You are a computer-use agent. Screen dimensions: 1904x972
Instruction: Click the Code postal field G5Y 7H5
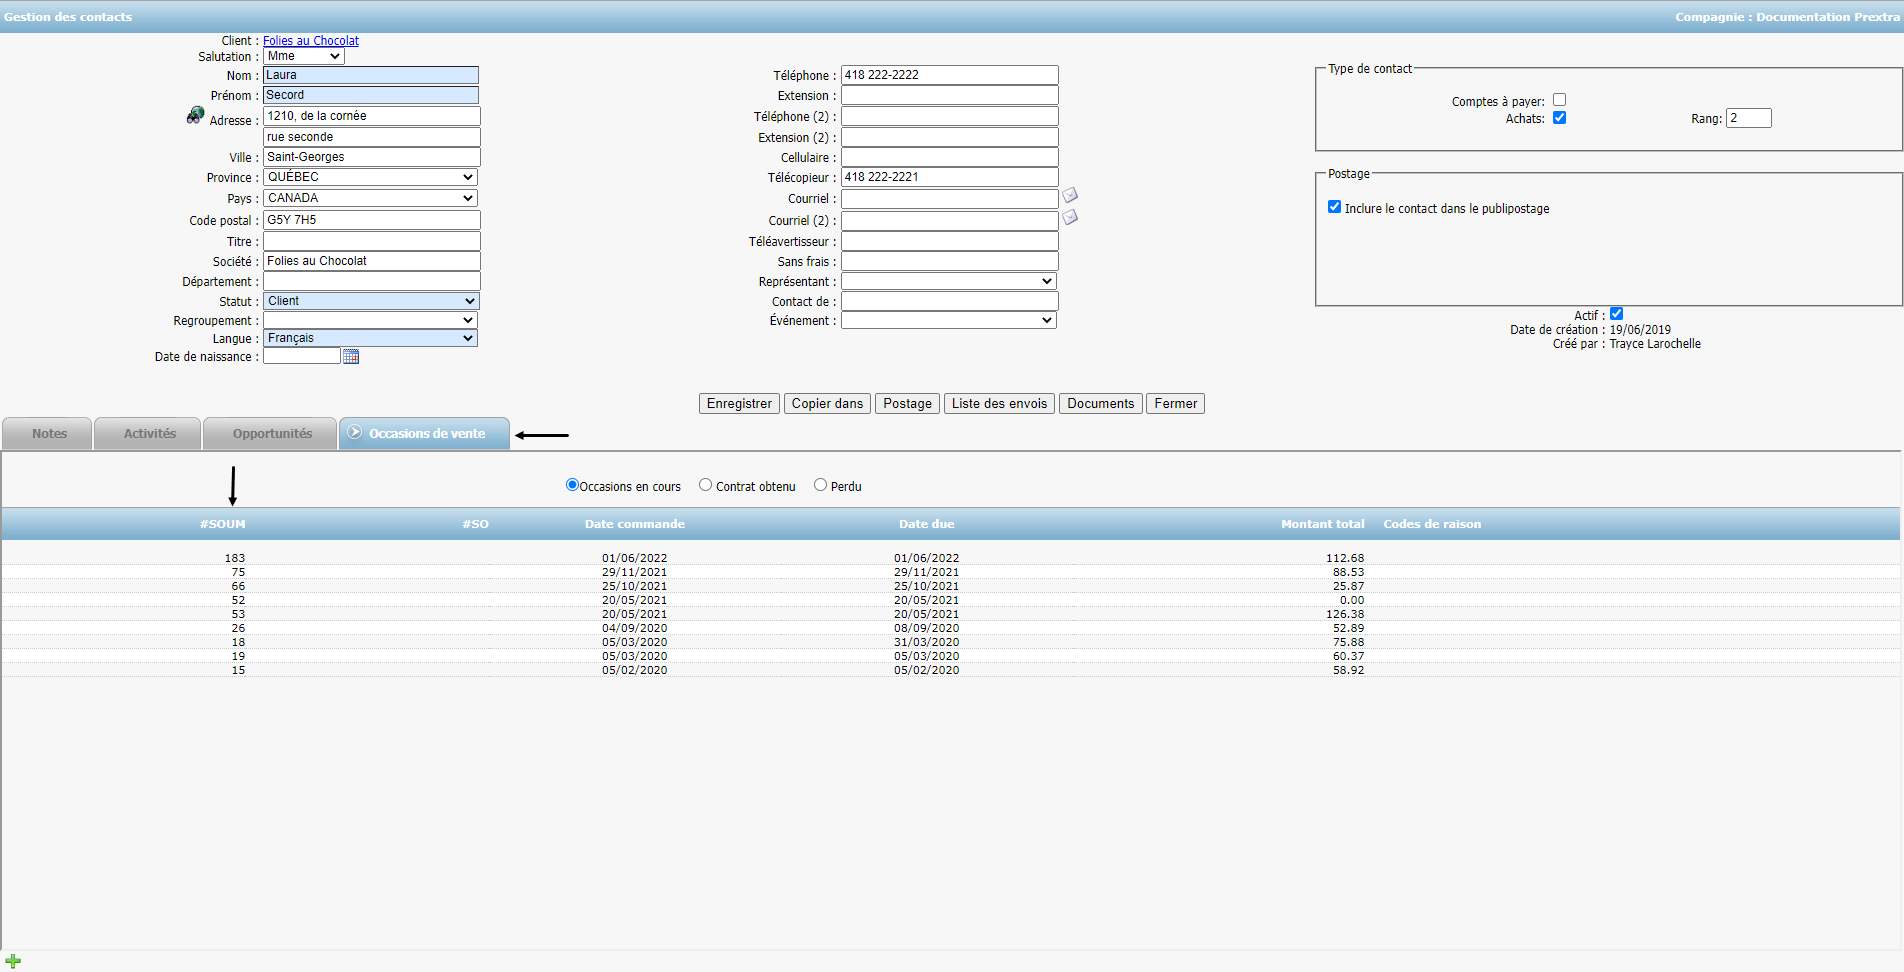pos(372,220)
